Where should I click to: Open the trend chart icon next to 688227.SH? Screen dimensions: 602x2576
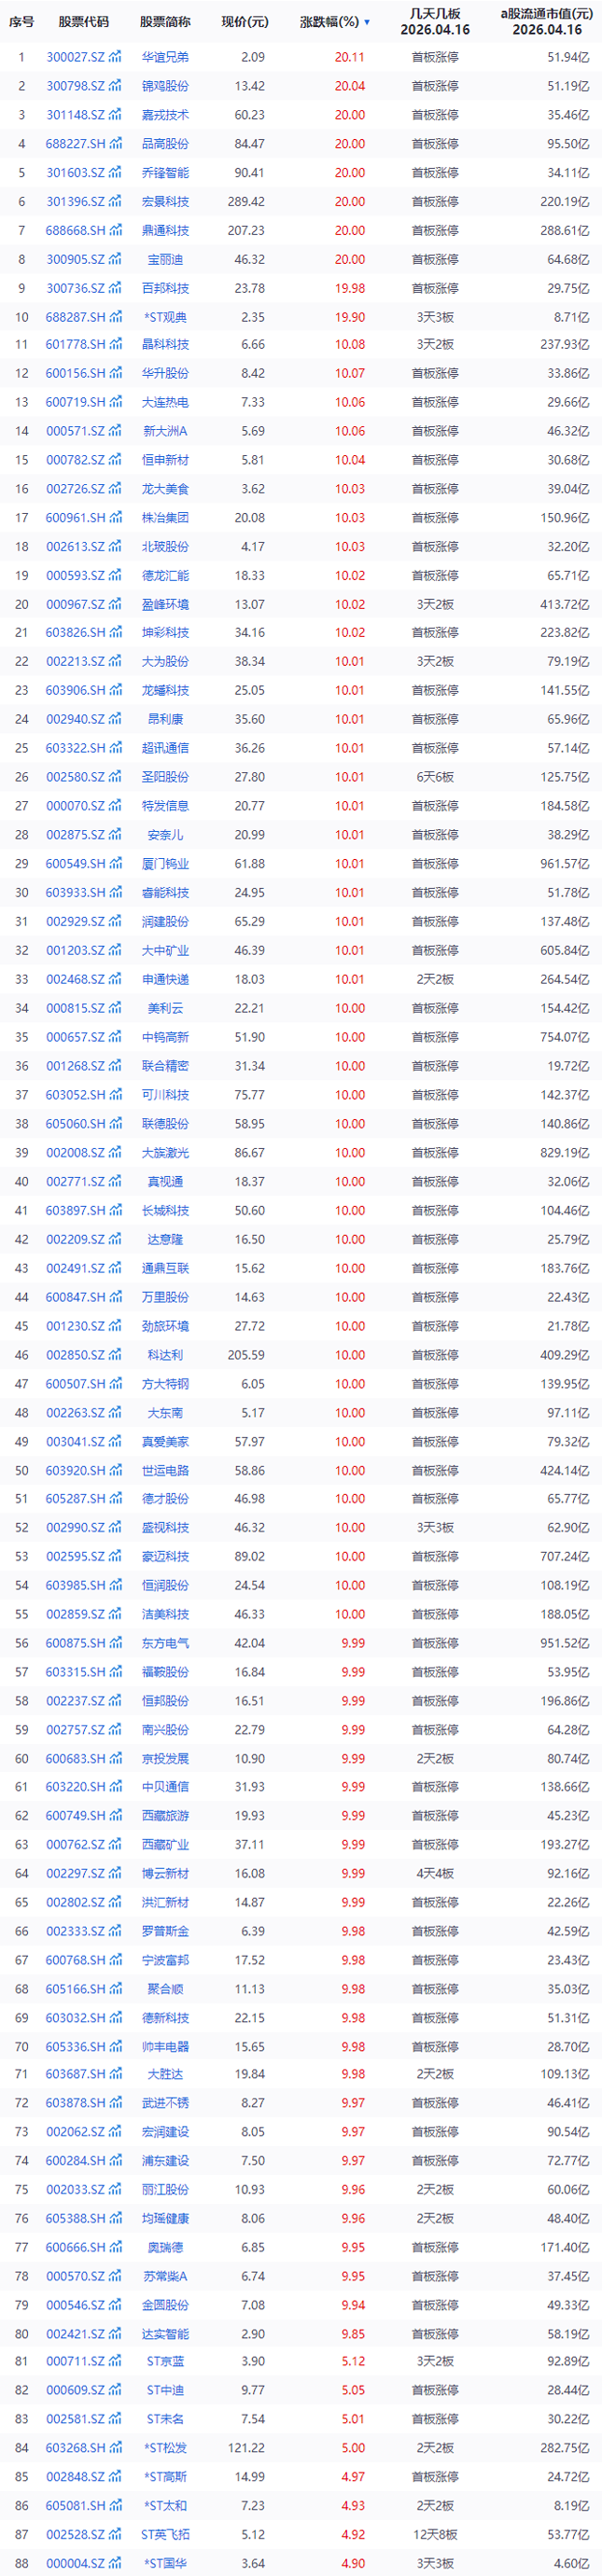pos(115,144)
